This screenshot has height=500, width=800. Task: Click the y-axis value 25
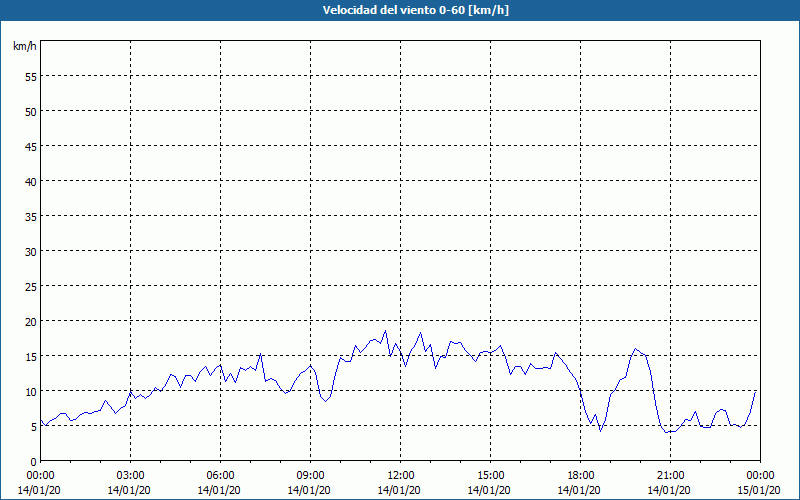coord(31,286)
